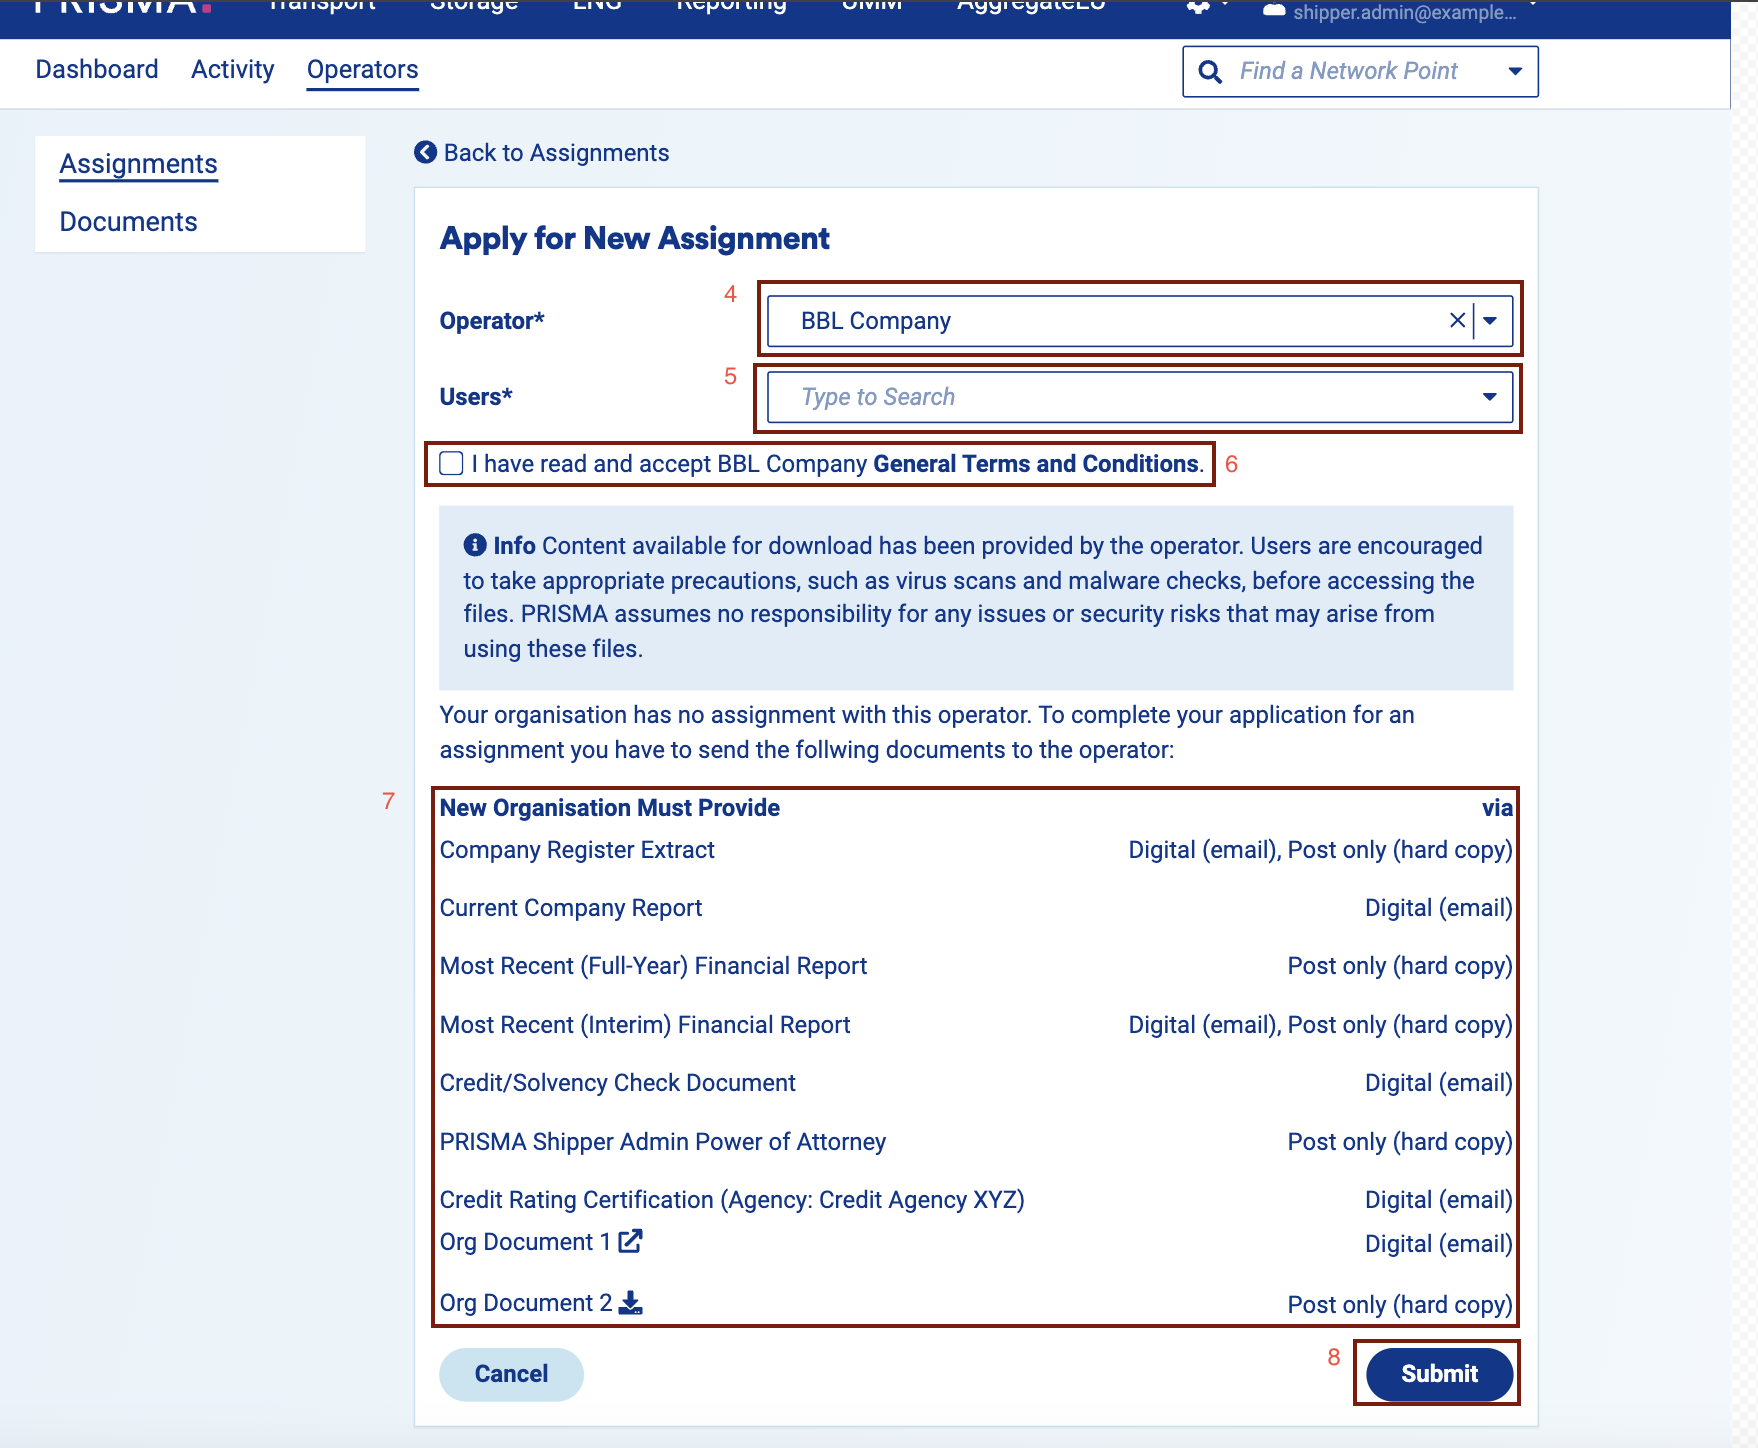Open Assignments in the side menu

coord(139,164)
